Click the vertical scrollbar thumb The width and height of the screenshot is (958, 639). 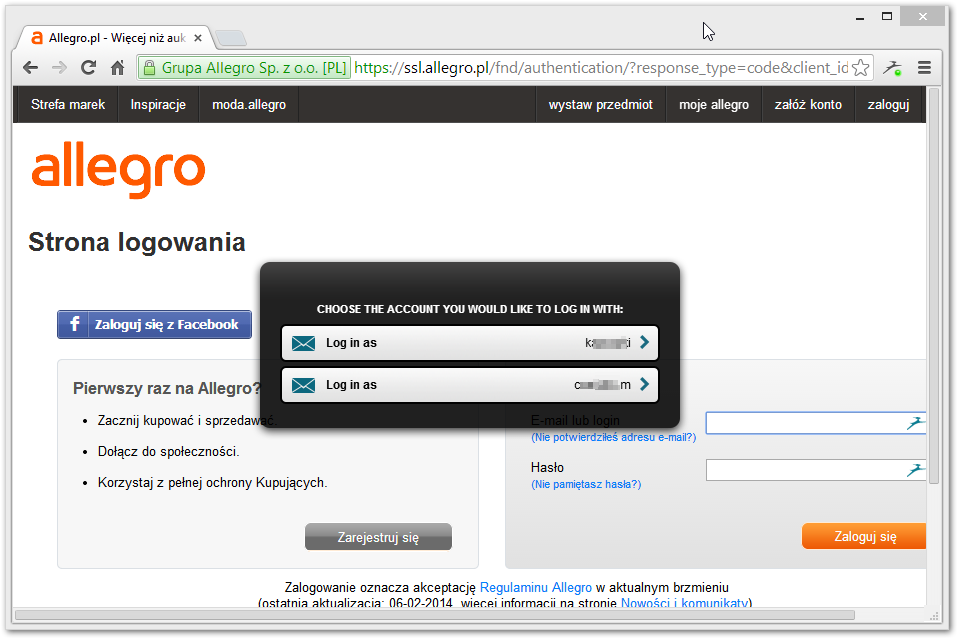(x=934, y=287)
